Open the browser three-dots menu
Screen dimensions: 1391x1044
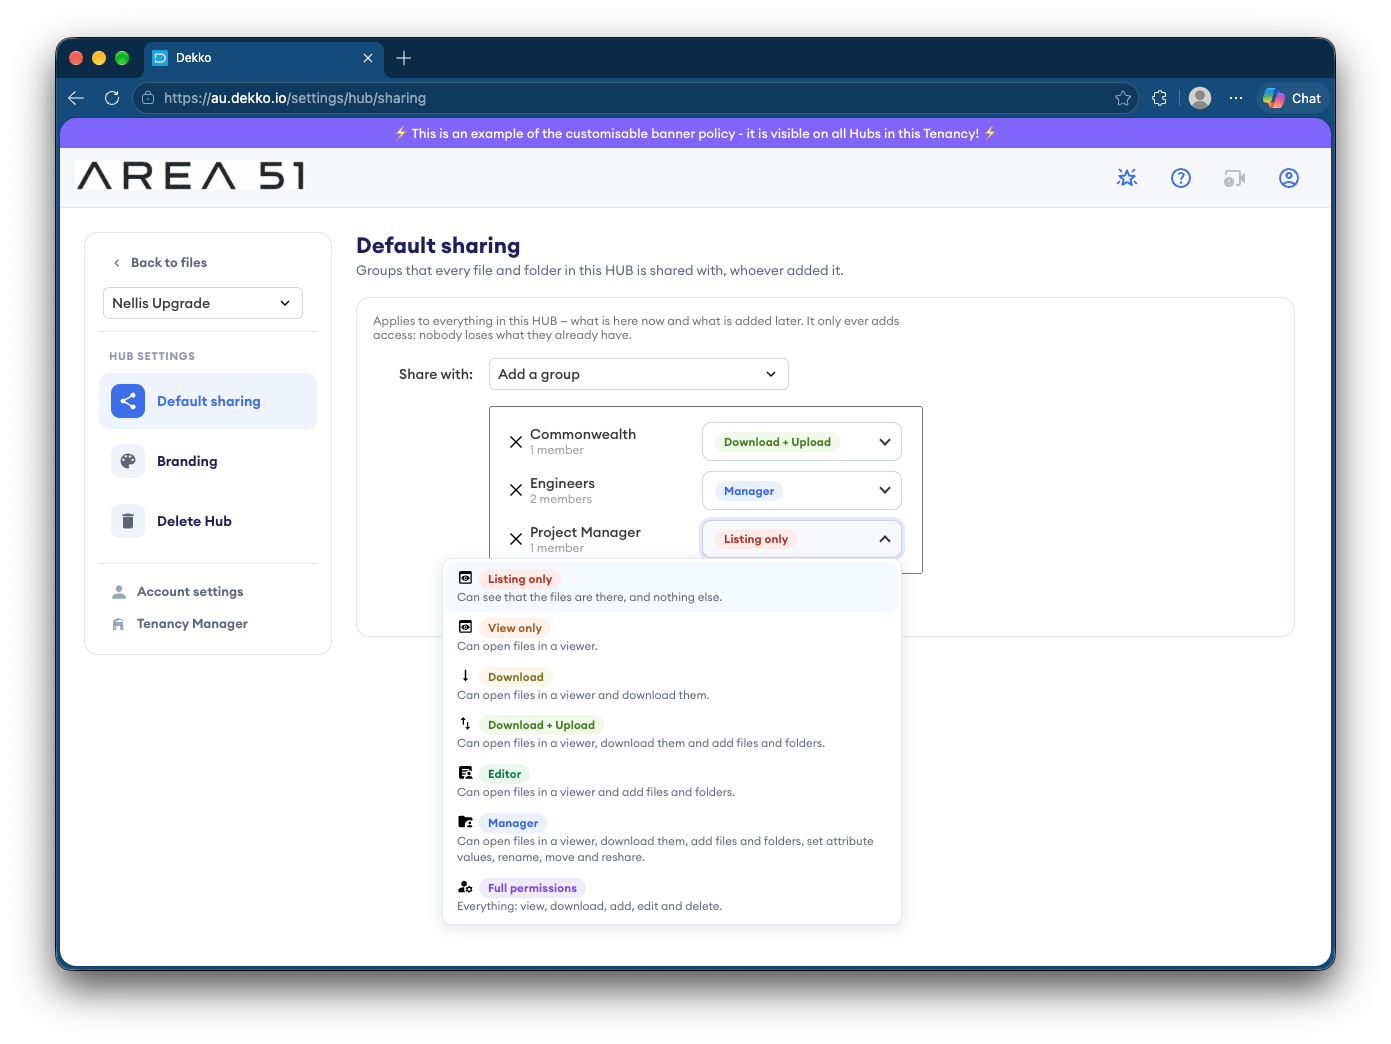tap(1236, 98)
